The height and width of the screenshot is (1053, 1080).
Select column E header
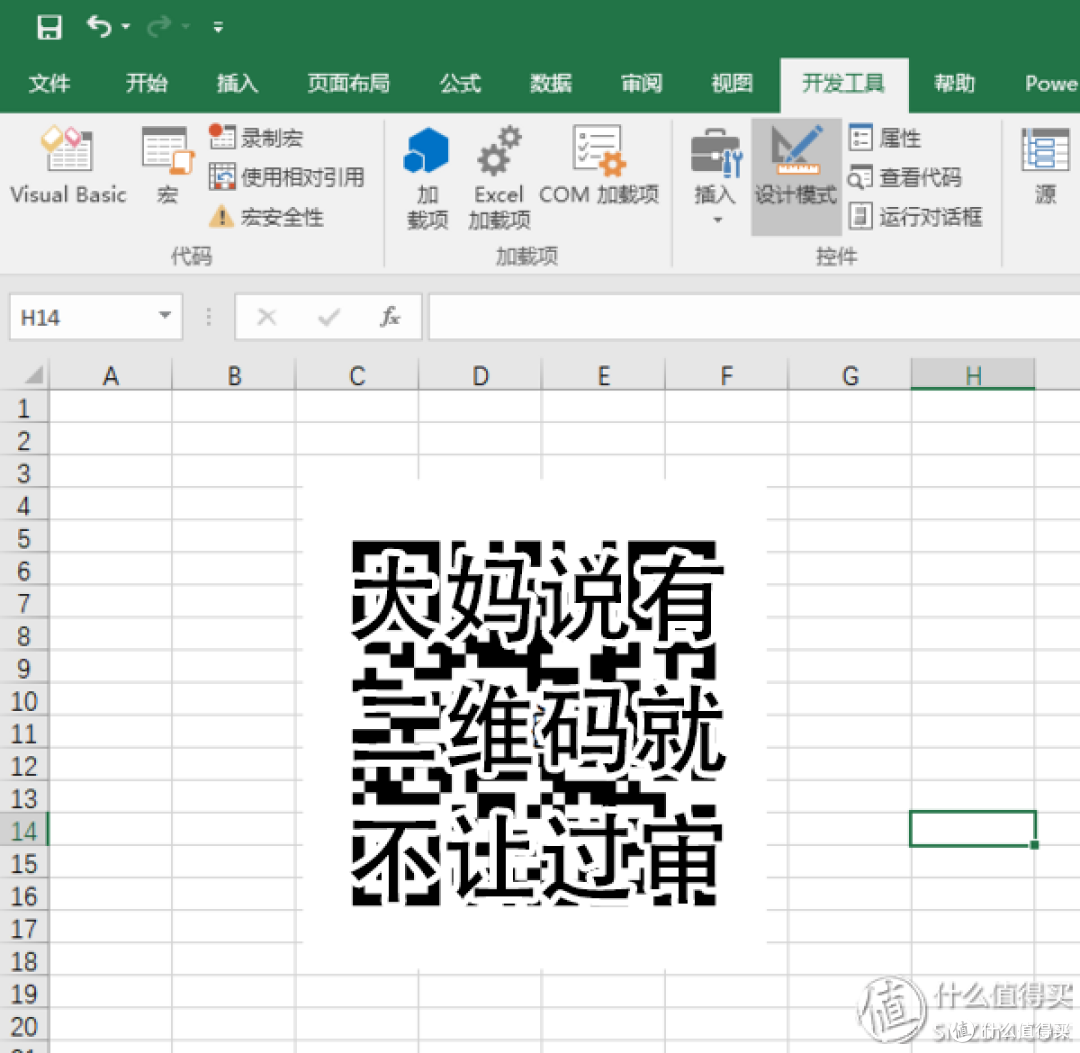point(603,376)
